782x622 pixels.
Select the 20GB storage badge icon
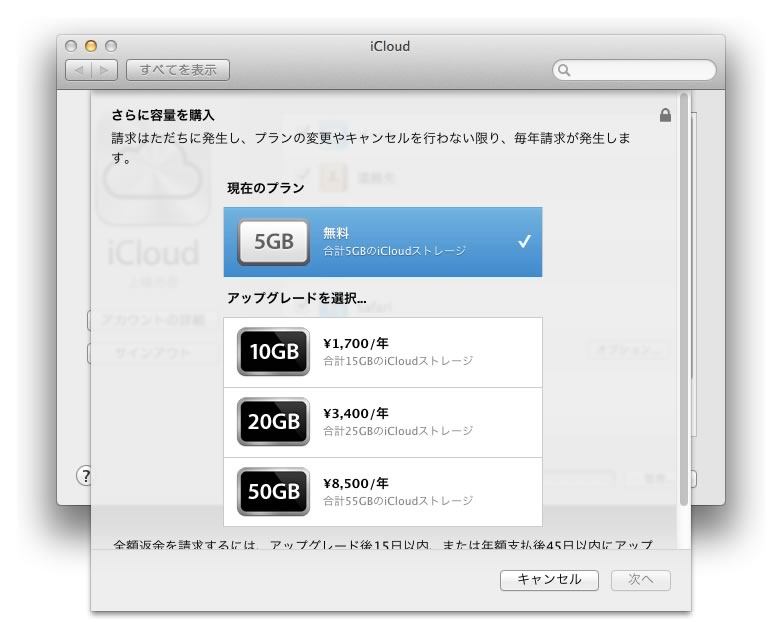coord(273,421)
